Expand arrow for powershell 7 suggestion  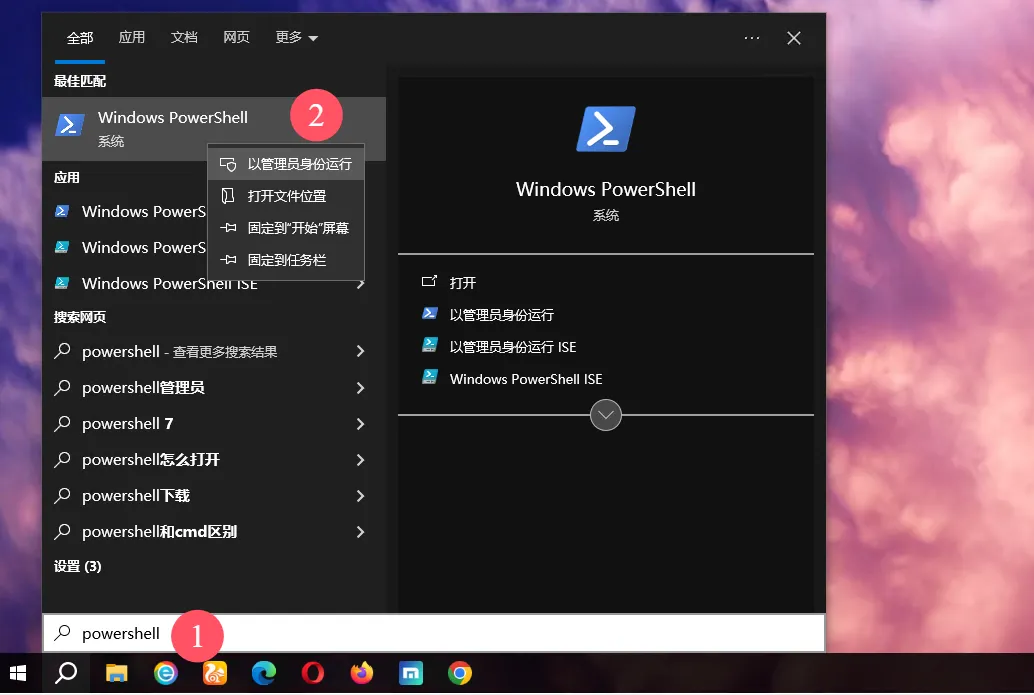point(361,423)
